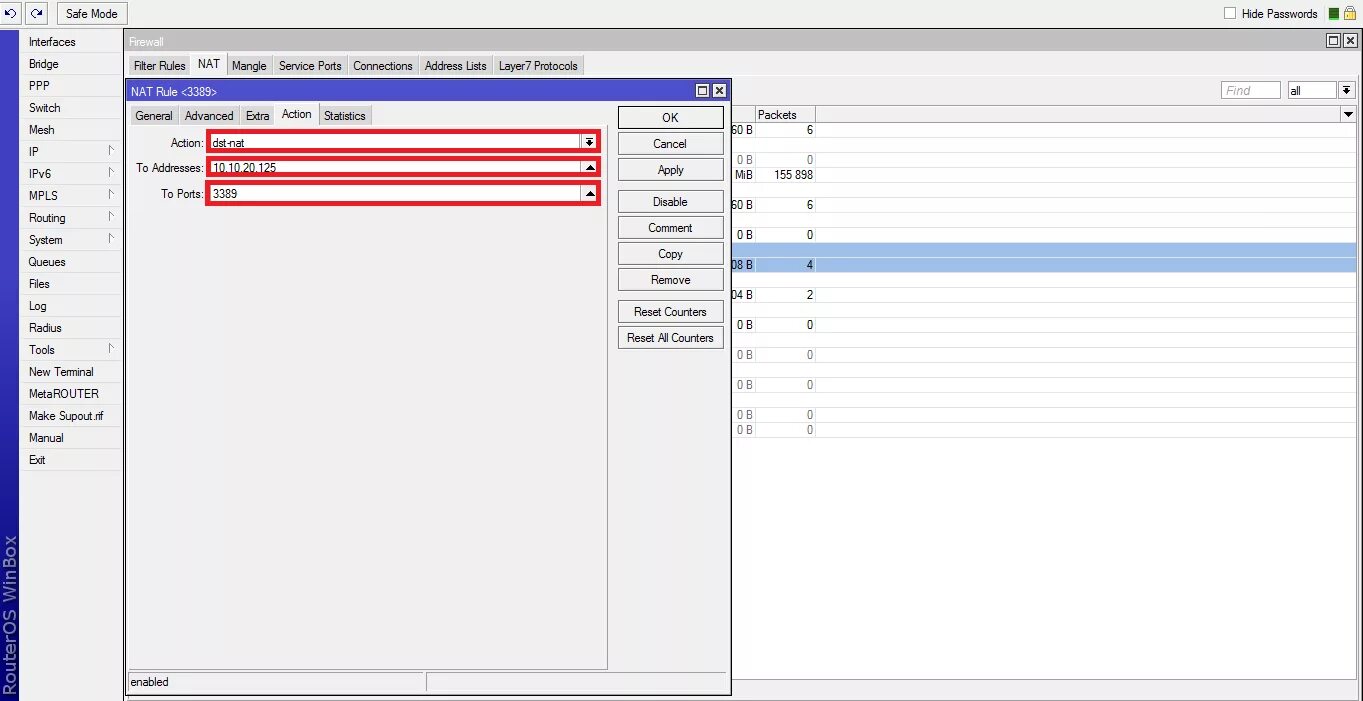This screenshot has height=701, width=1363.
Task: Click the Remove button
Action: point(670,280)
